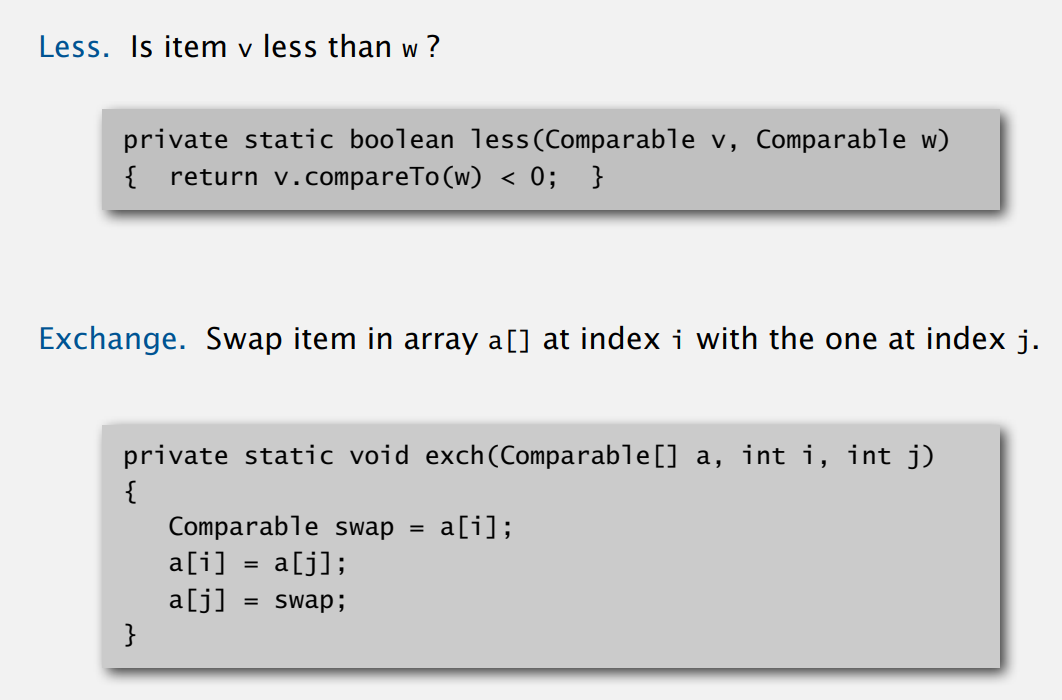Click the "int i" parameter in exch
Image resolution: width=1062 pixels, height=700 pixels.
point(784,456)
